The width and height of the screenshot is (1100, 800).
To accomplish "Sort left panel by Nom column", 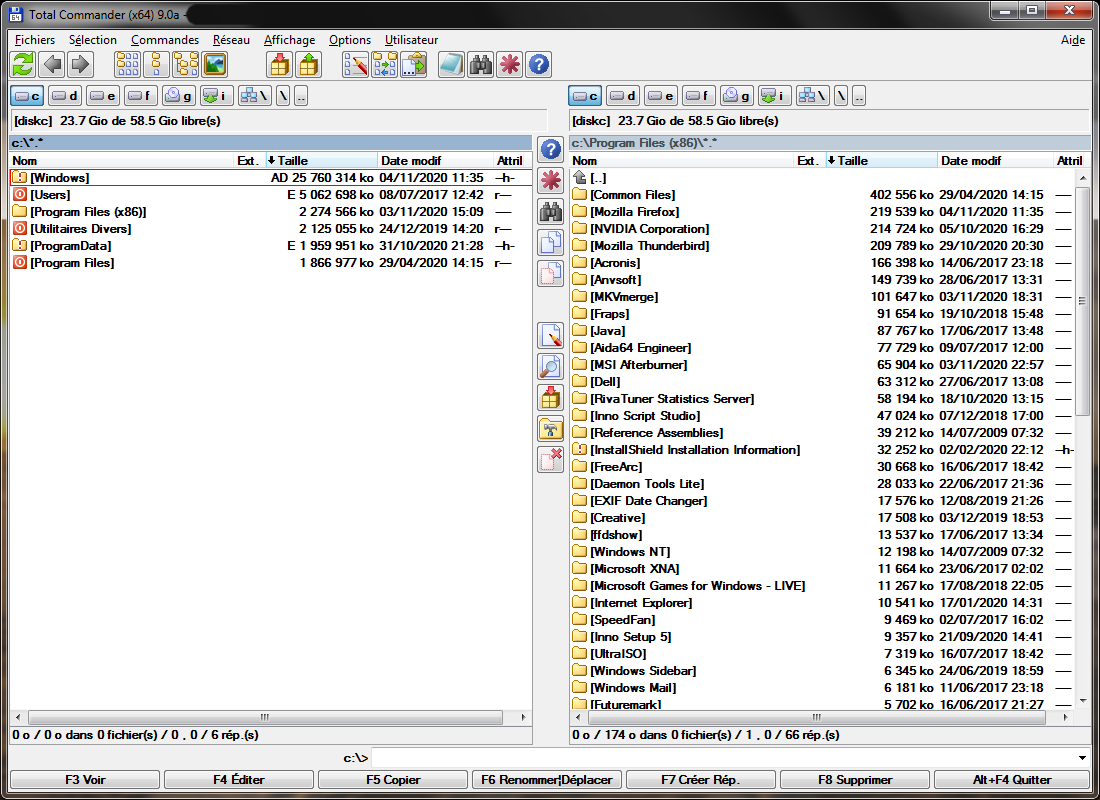I will 121,161.
